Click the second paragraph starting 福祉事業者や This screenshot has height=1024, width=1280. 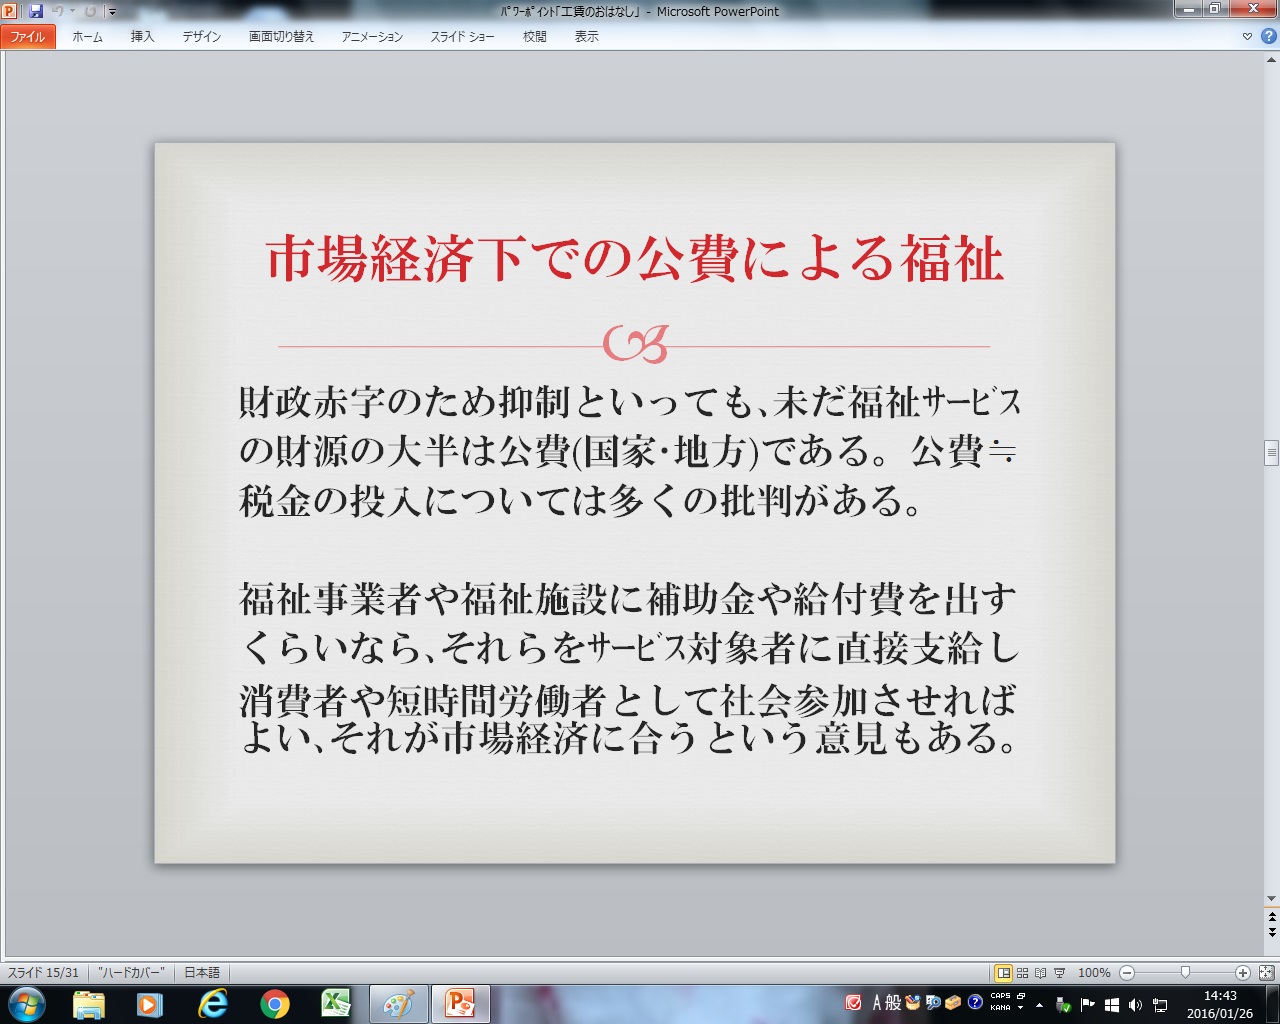point(630,669)
